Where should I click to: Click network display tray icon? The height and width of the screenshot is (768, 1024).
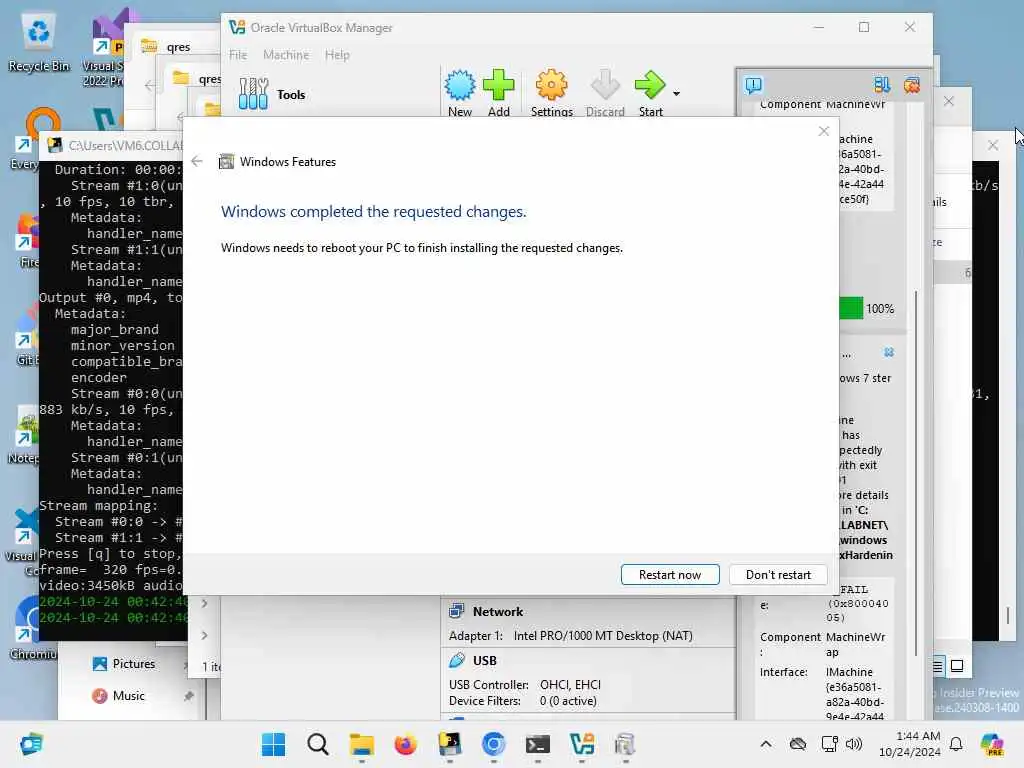829,744
